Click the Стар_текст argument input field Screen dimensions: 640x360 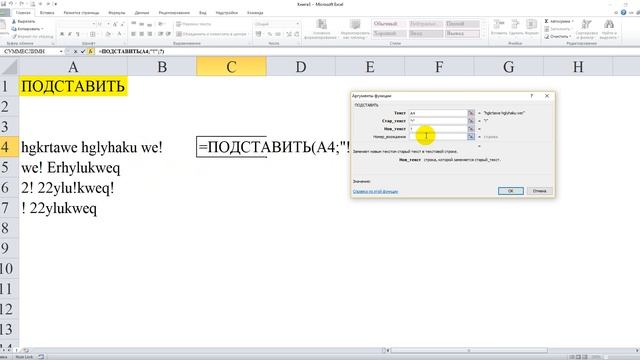pos(438,121)
